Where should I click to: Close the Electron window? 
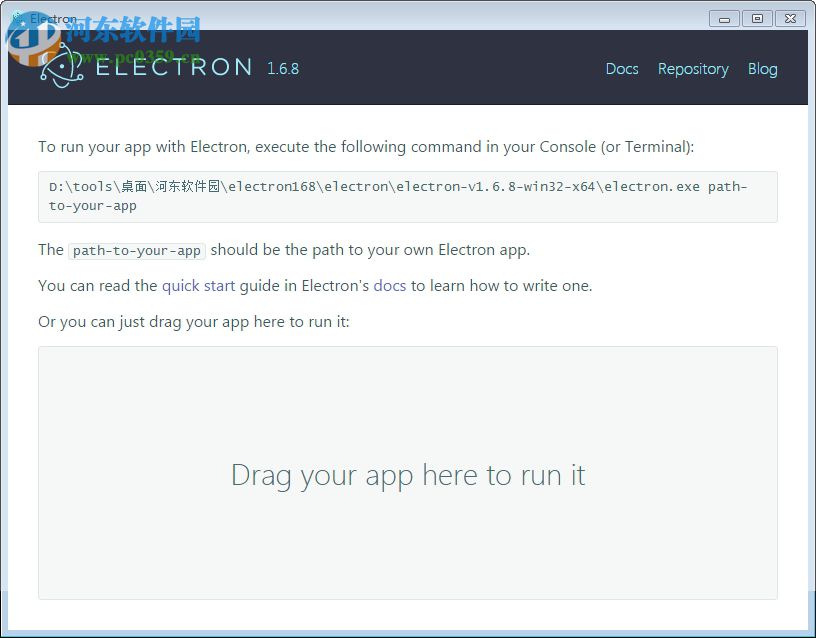click(790, 18)
